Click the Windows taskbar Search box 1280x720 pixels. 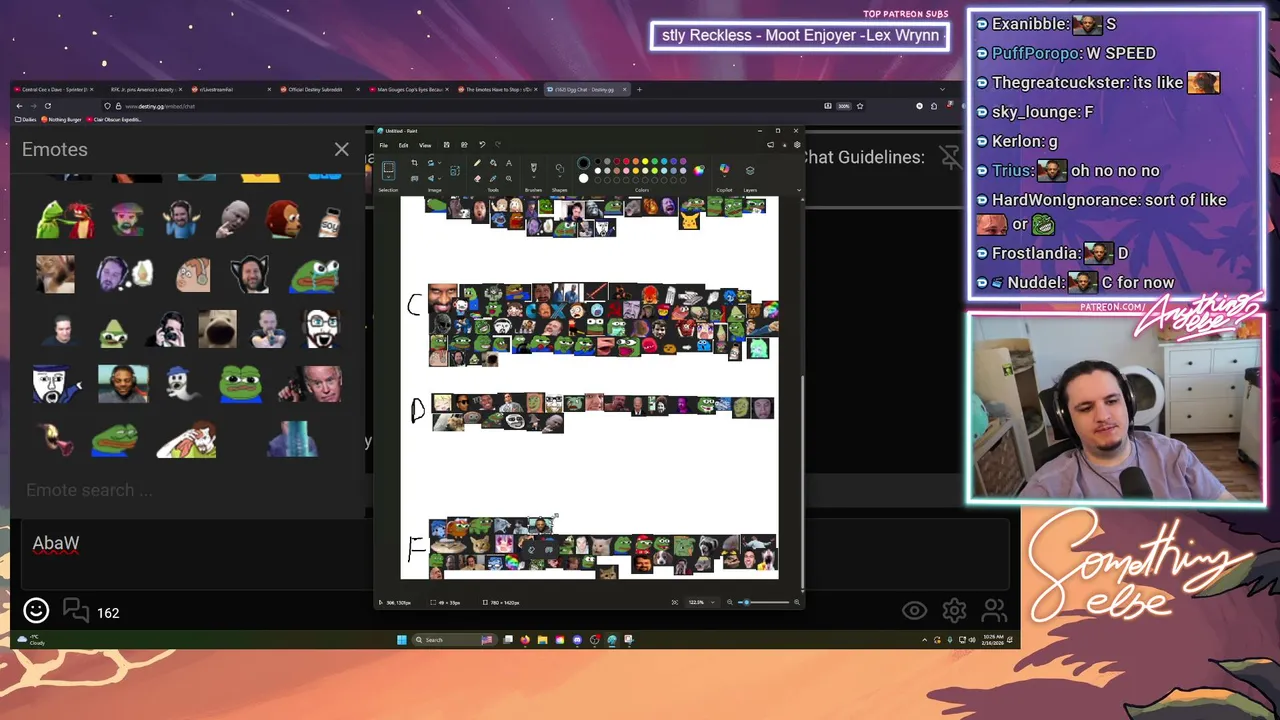[x=454, y=640]
